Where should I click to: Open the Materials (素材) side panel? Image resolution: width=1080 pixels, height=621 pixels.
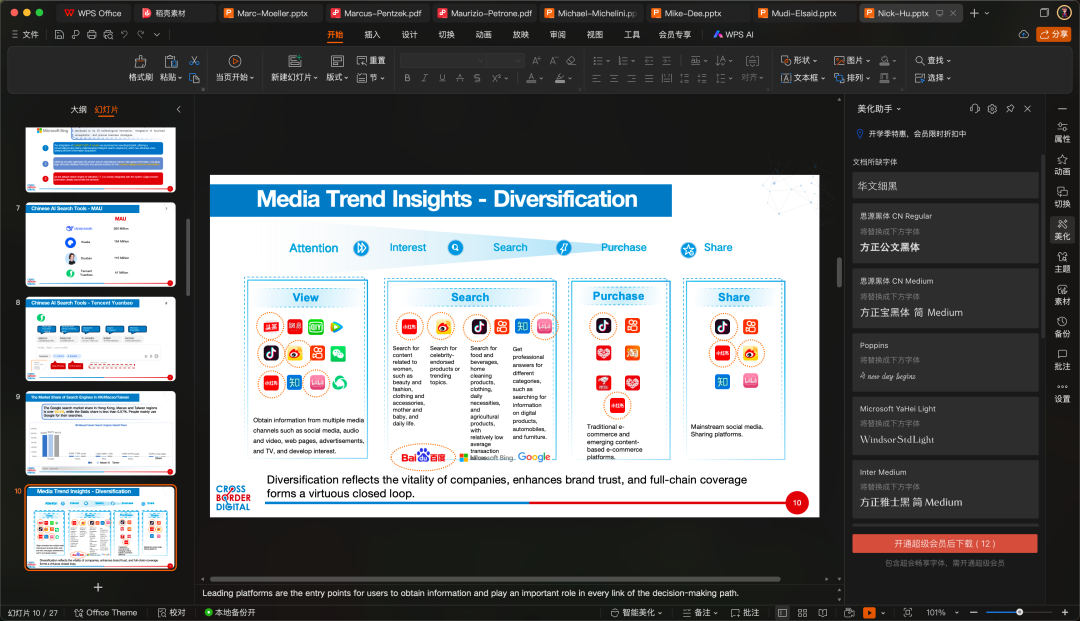(x=1062, y=295)
